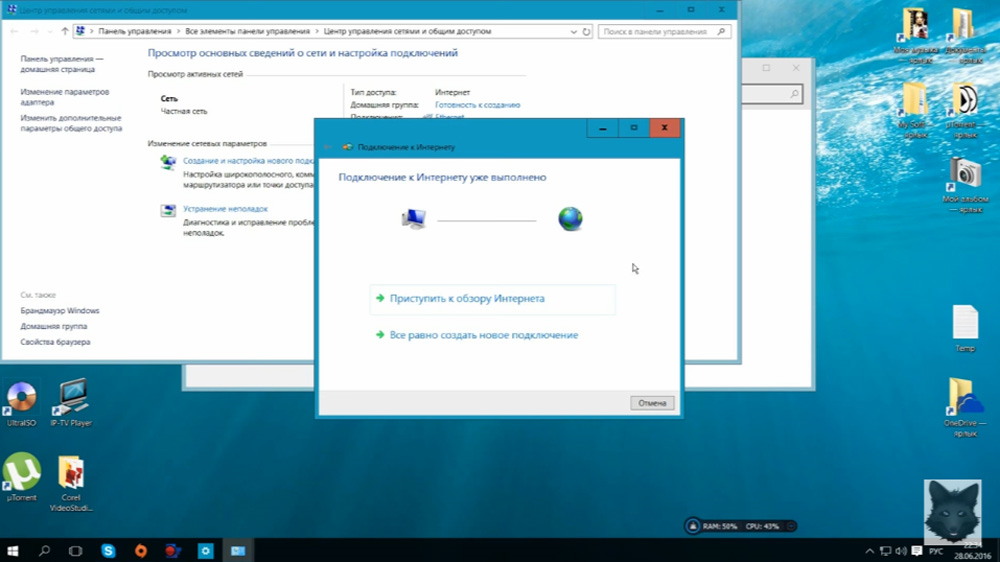Open Windows Start menu
This screenshot has width=1000, height=562.
coord(15,550)
